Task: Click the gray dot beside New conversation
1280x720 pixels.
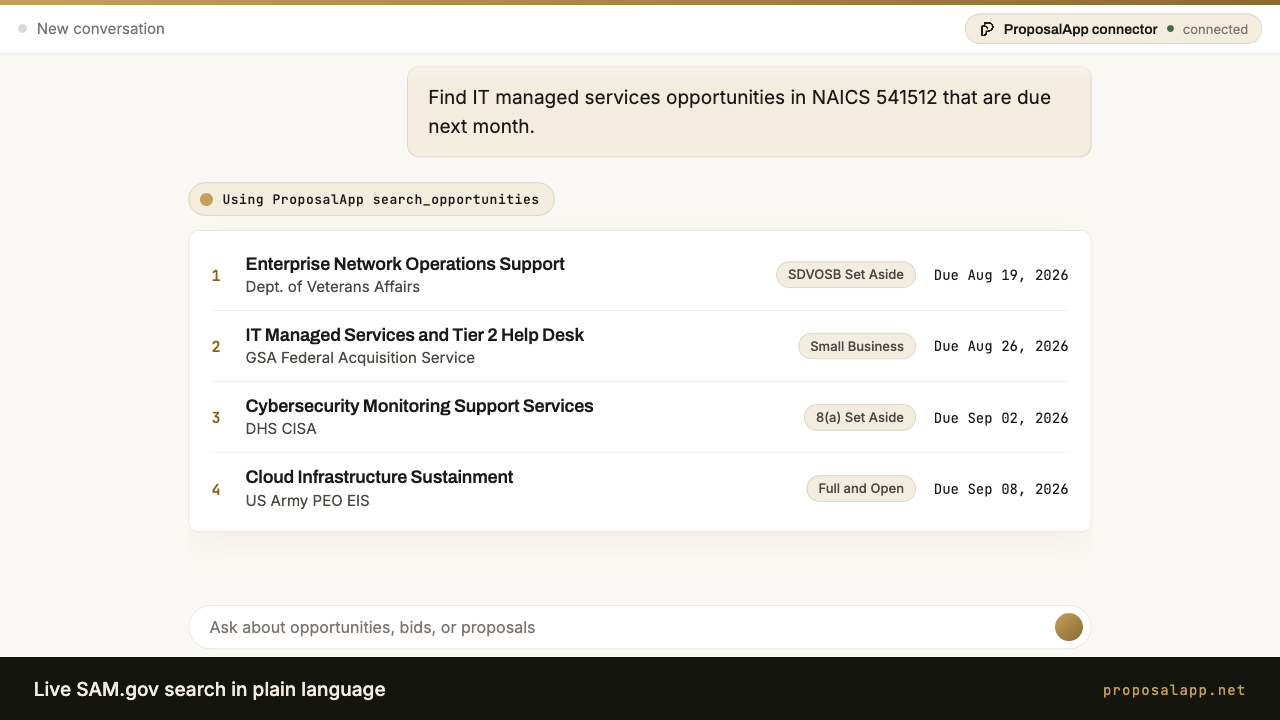Action: pos(22,29)
